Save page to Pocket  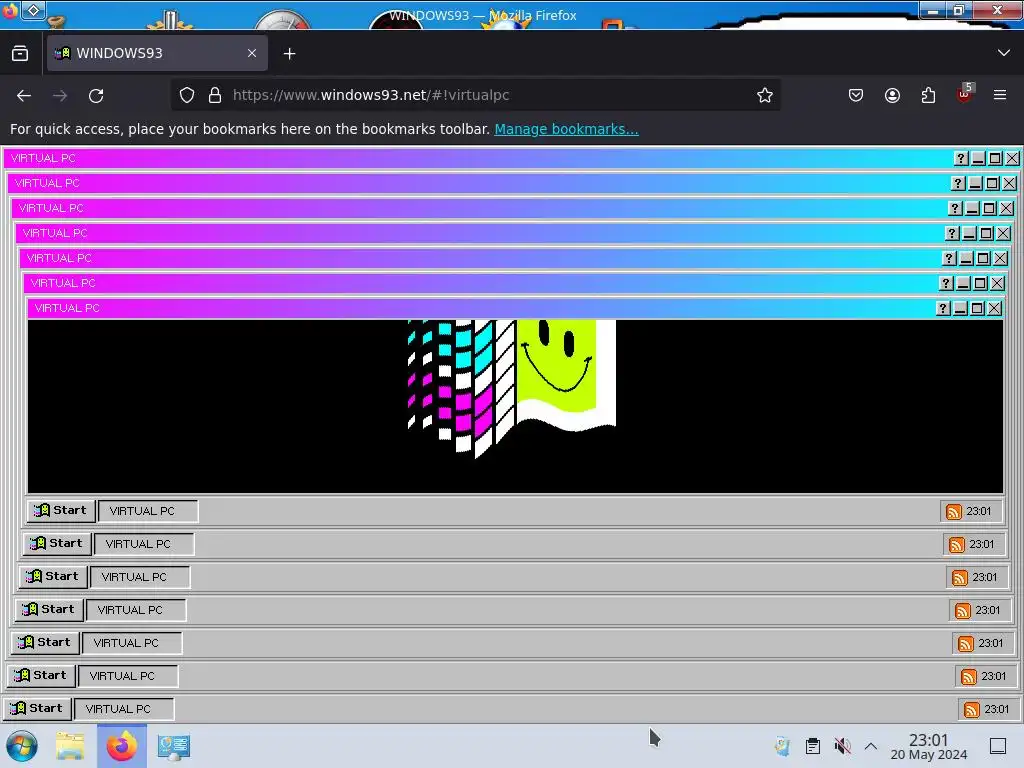tap(856, 95)
